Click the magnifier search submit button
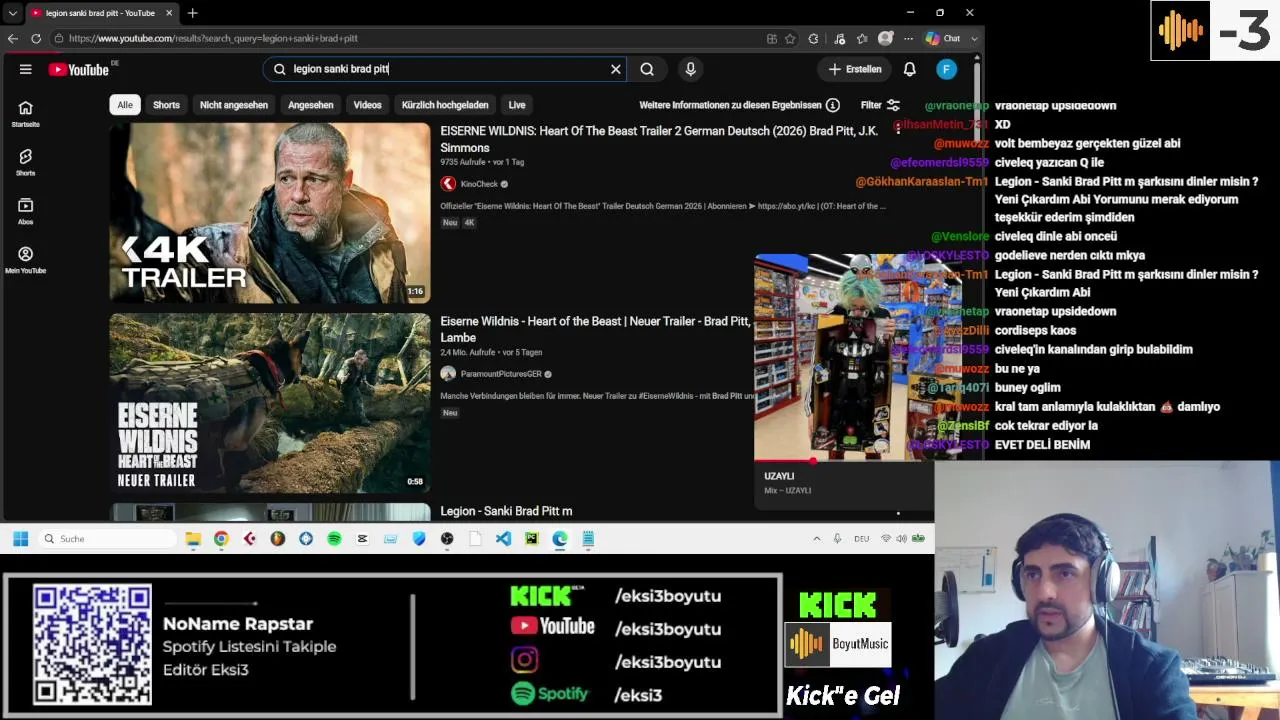 [647, 69]
